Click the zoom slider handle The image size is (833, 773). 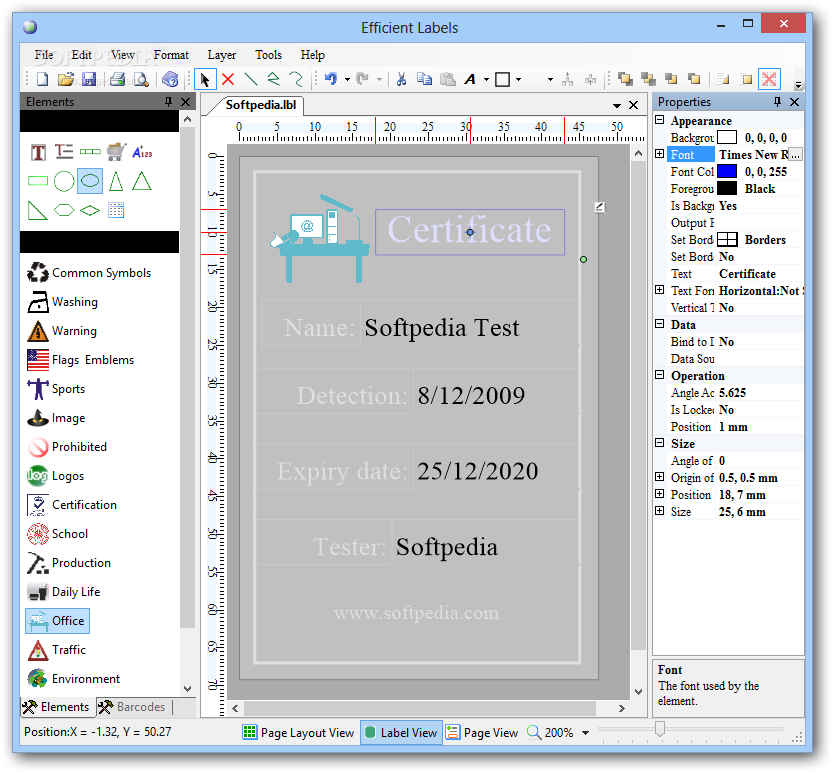point(660,729)
